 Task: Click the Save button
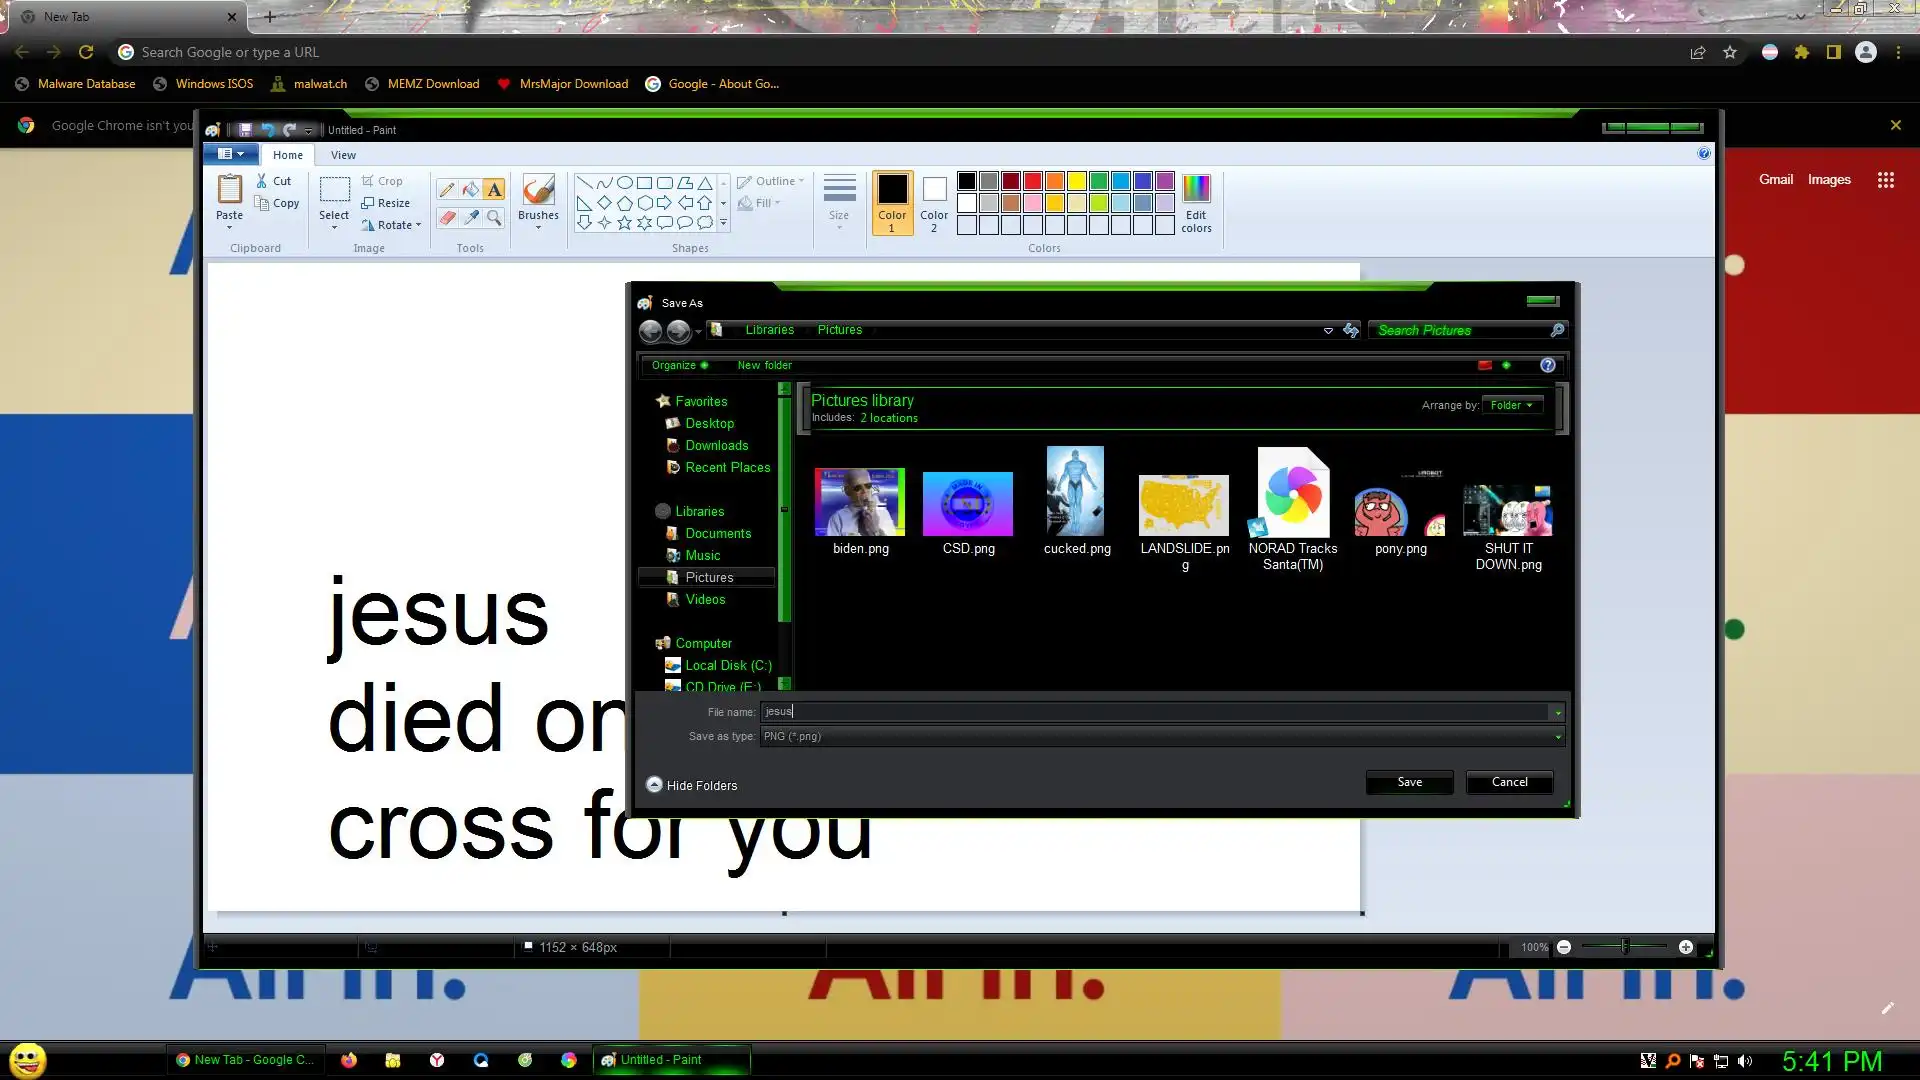1409,782
